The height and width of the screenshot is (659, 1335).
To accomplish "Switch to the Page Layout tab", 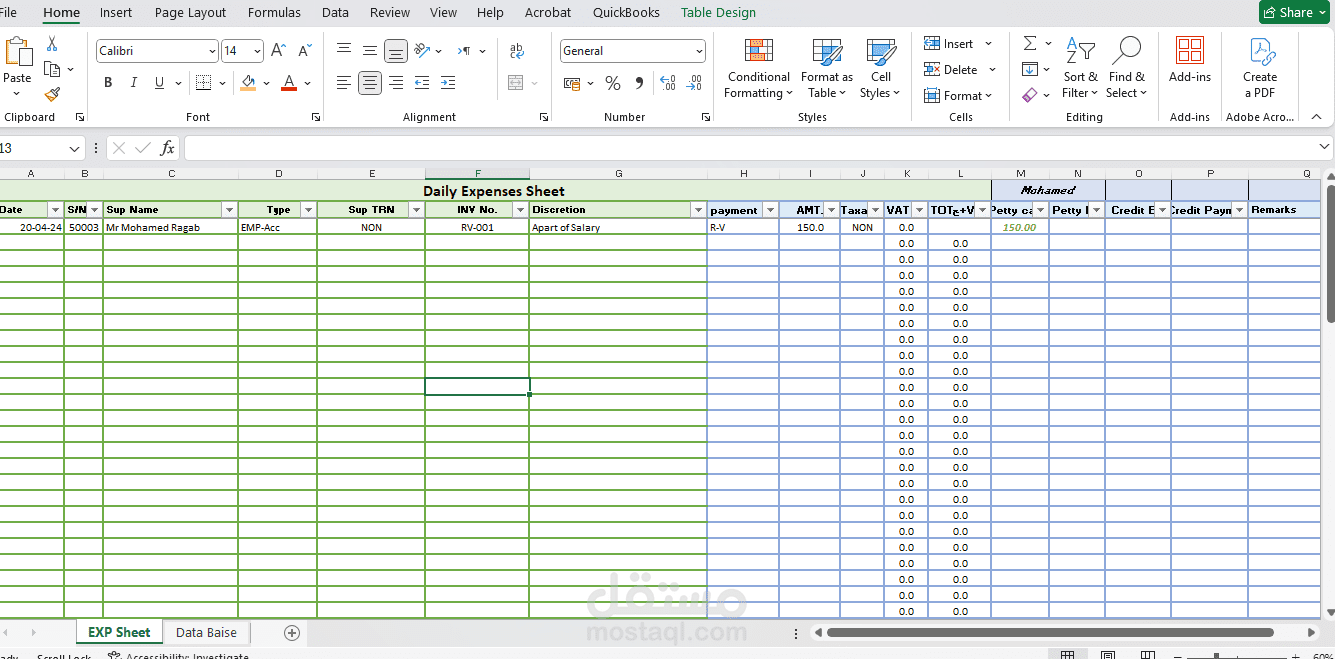I will pyautogui.click(x=190, y=12).
